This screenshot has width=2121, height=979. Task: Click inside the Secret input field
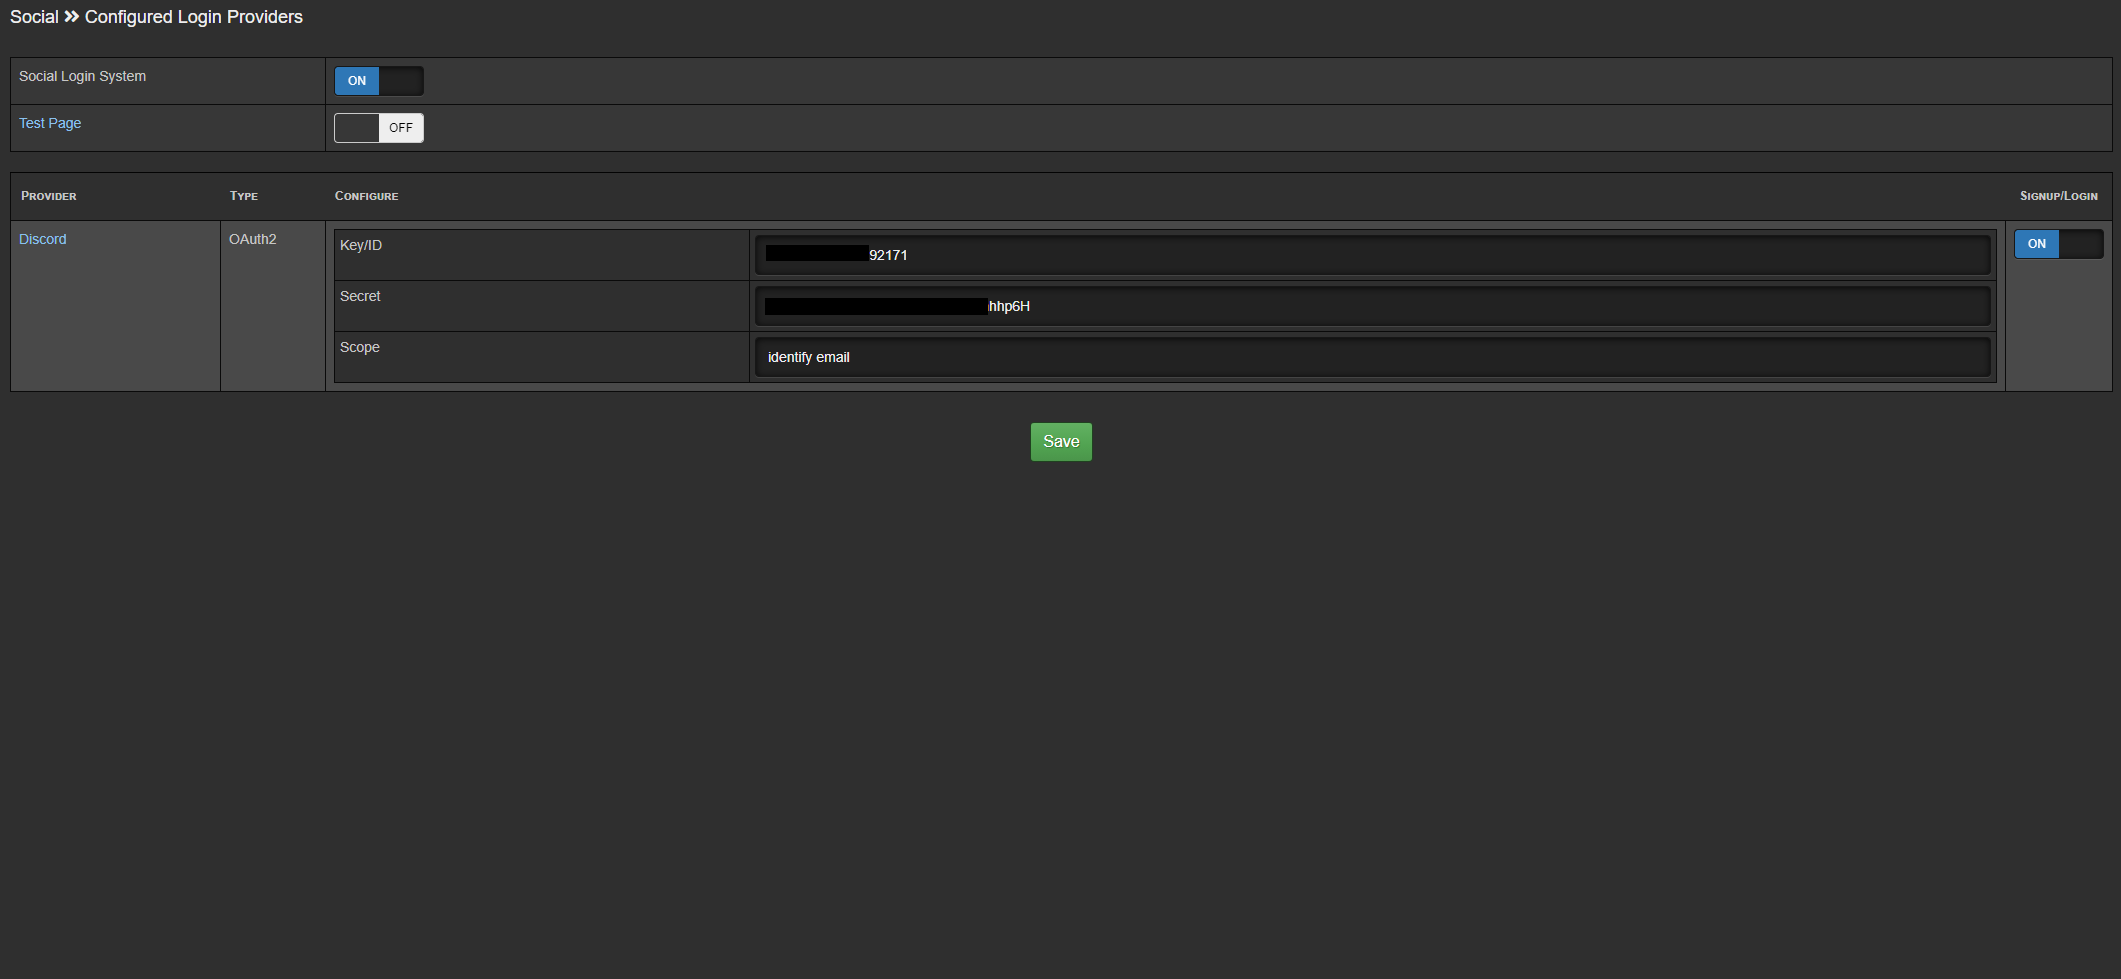pos(1374,305)
